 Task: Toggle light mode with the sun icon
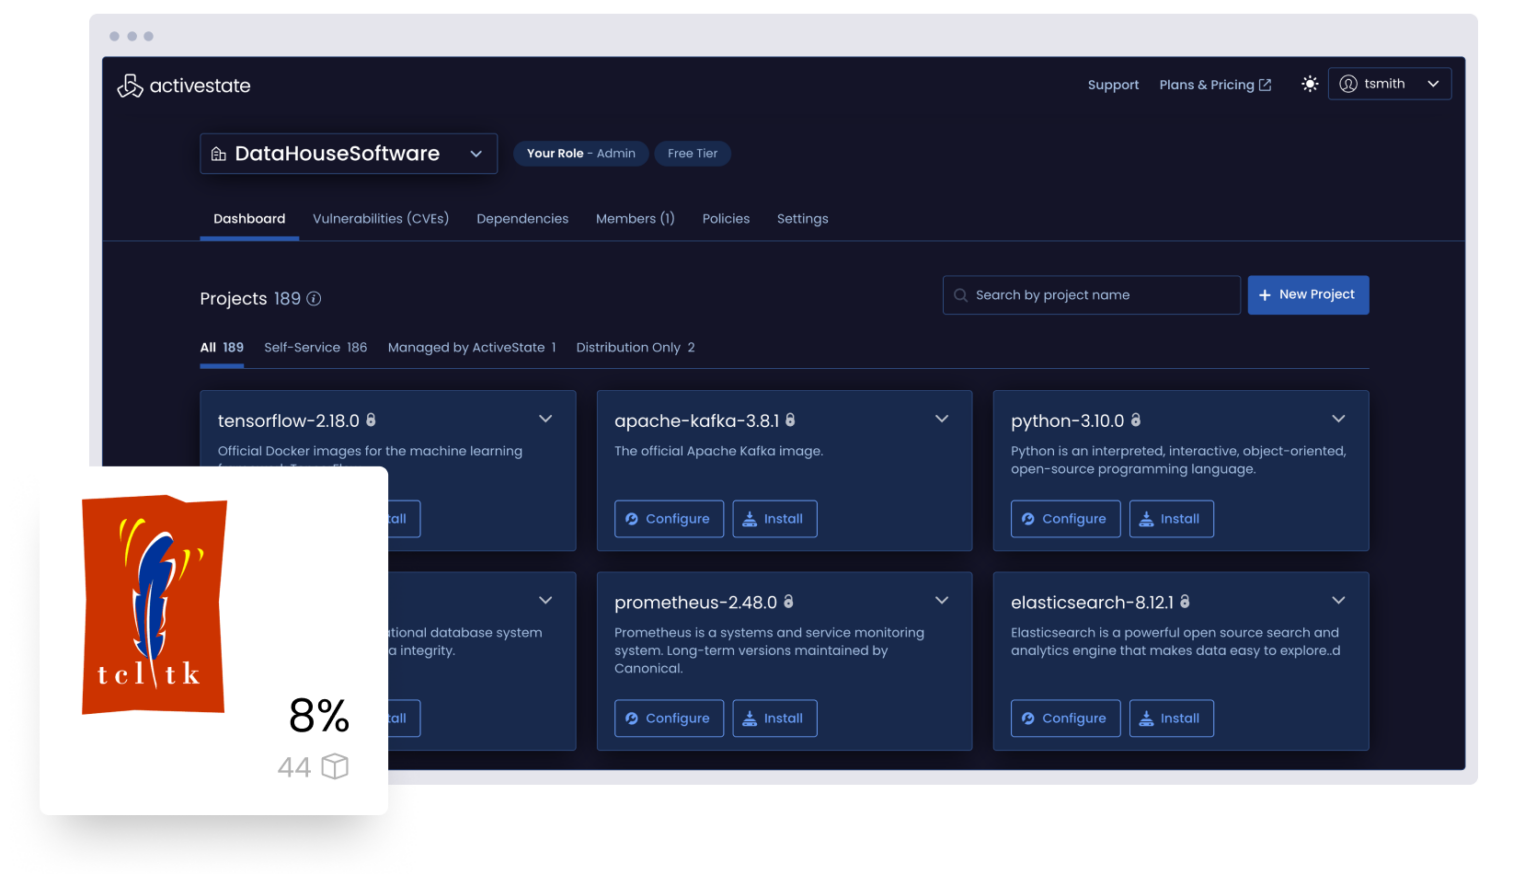pos(1310,84)
